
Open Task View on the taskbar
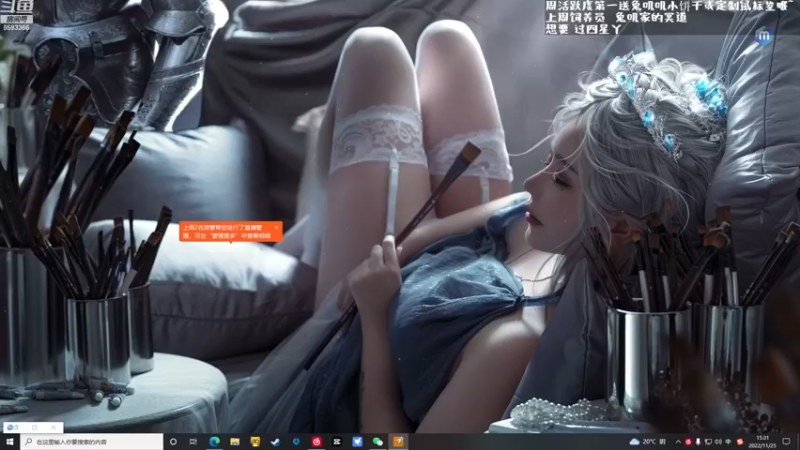[x=193, y=441]
